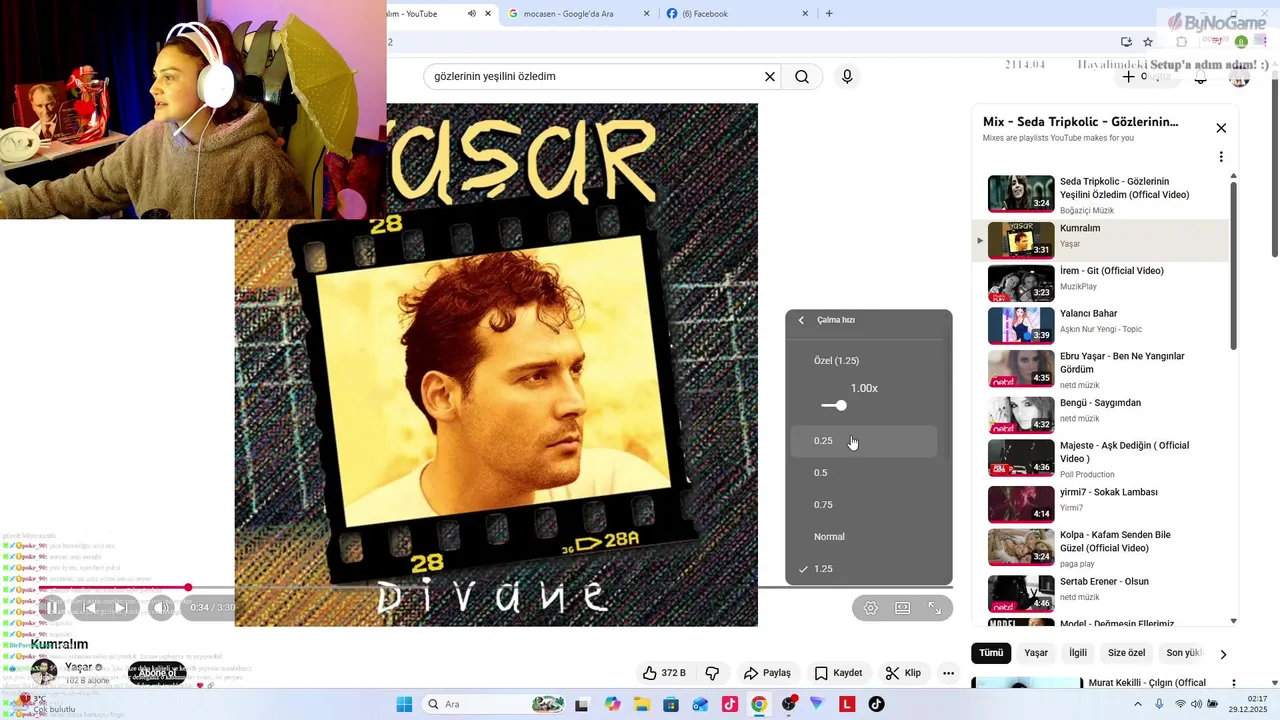The image size is (1280, 720).
Task: Pause the video with the pause button
Action: point(53,607)
